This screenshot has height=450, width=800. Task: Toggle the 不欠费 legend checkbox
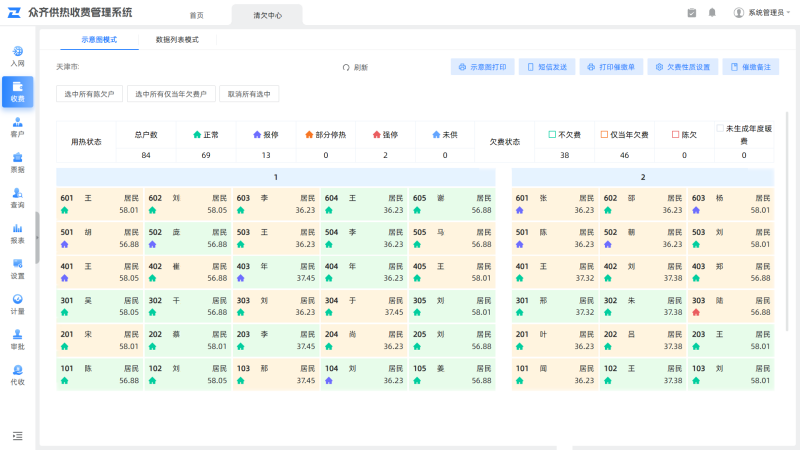click(552, 135)
